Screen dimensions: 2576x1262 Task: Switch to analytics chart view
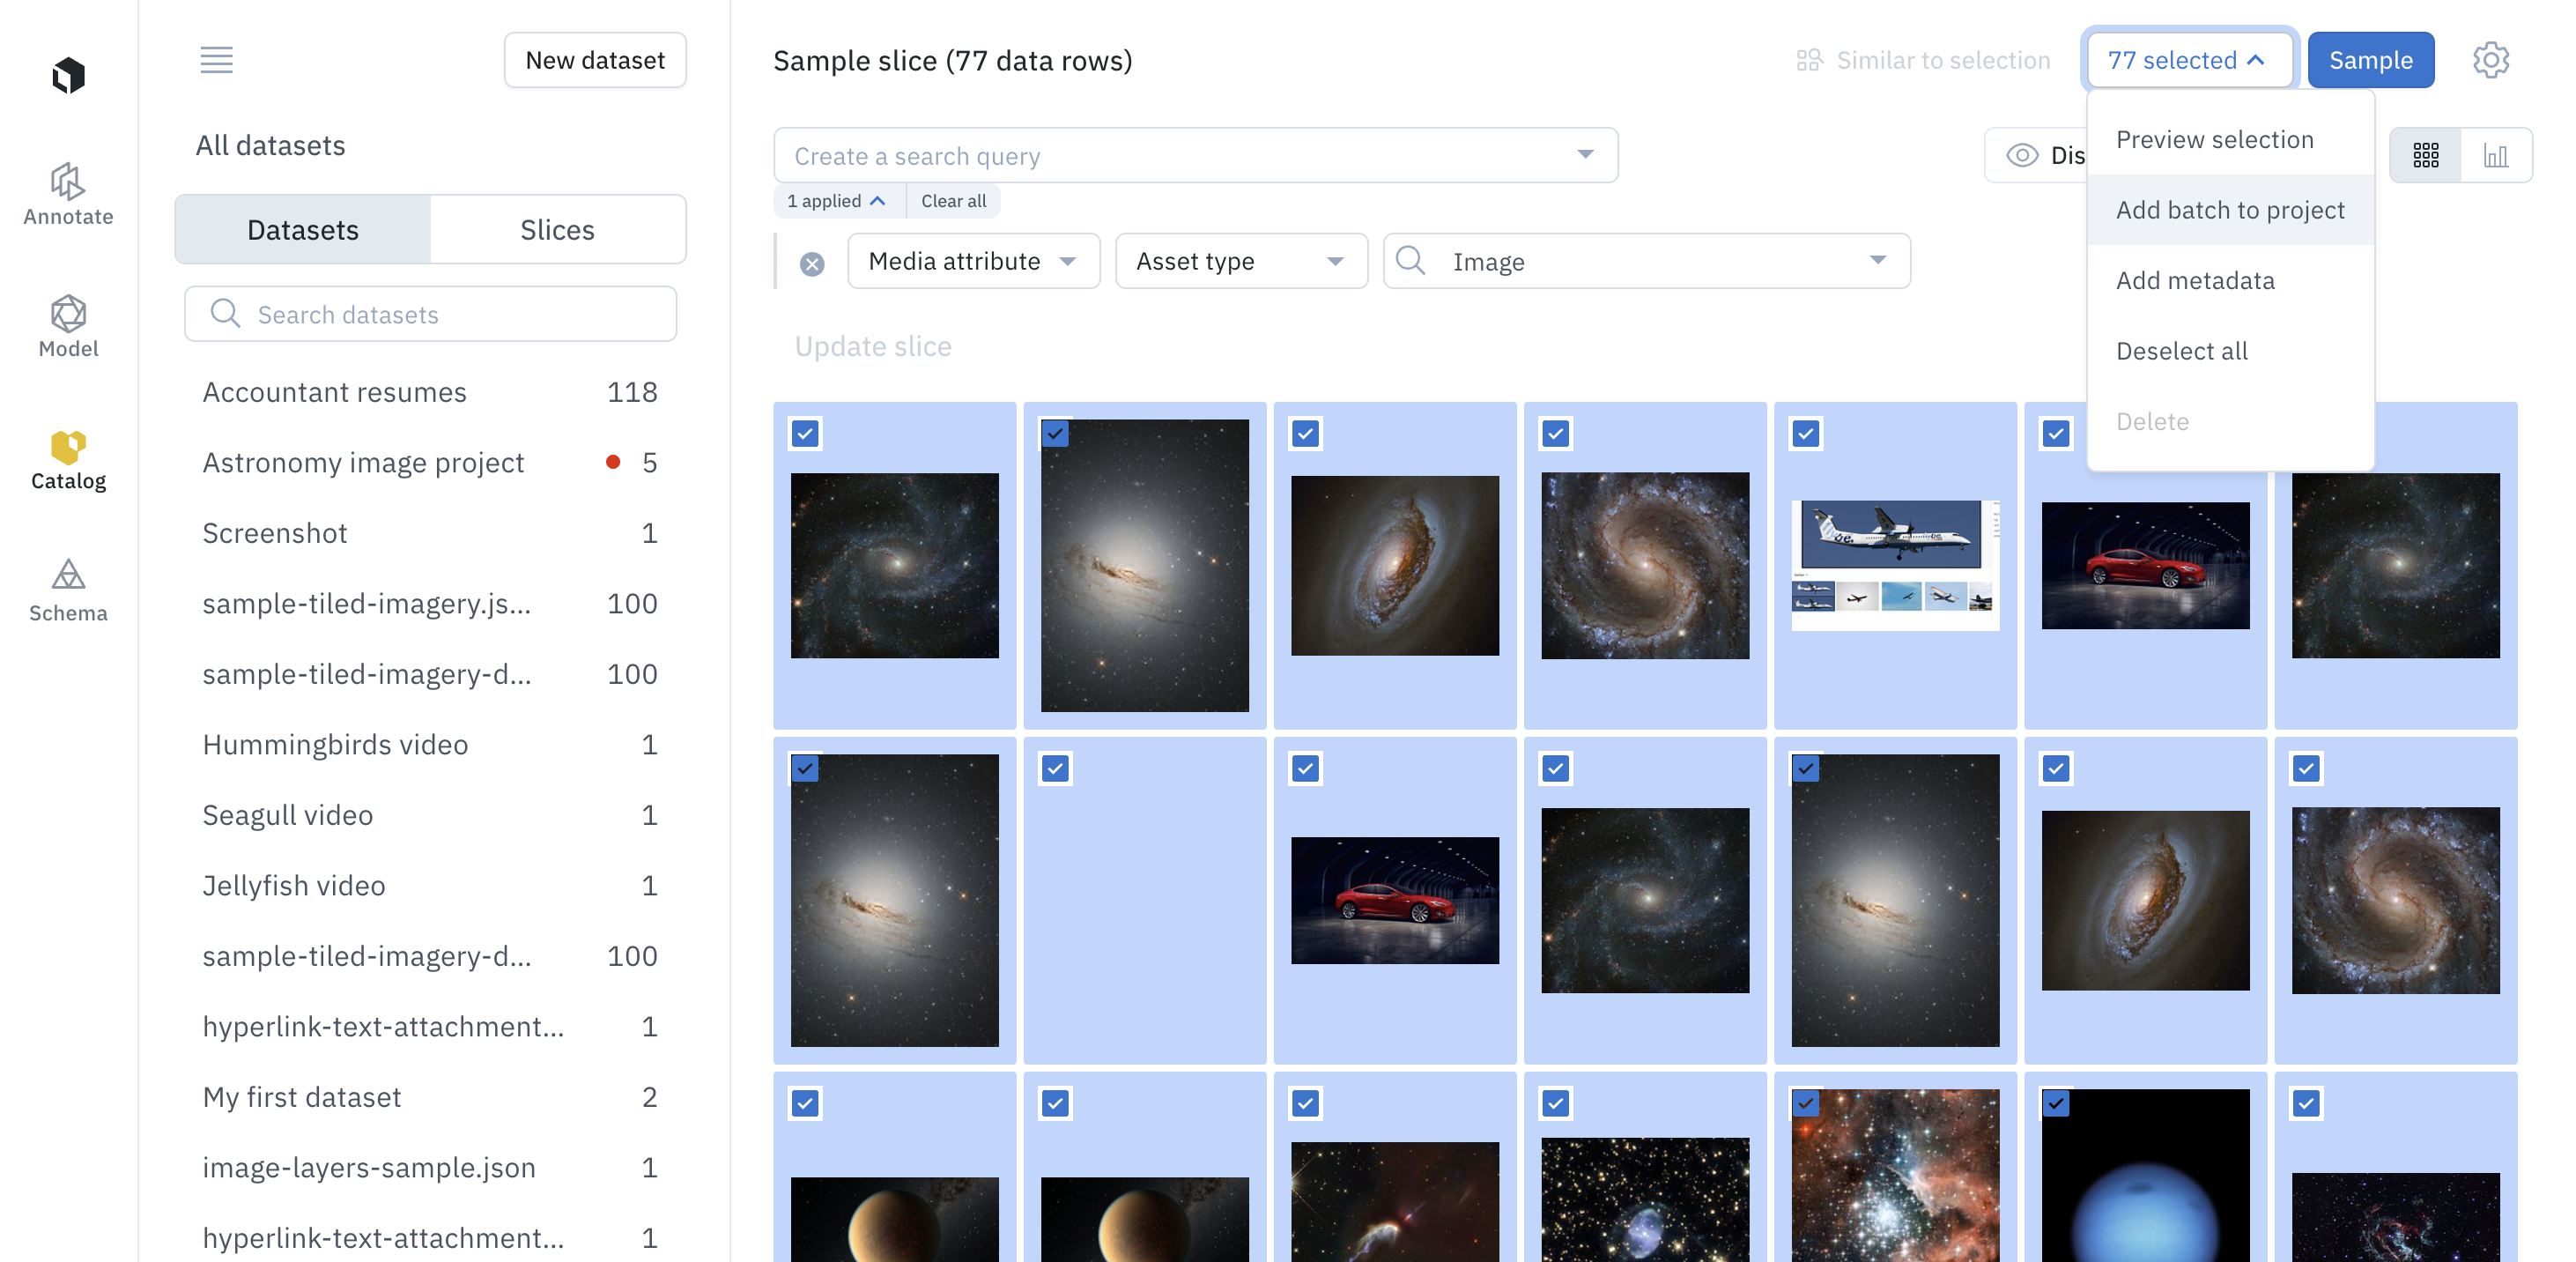coord(2495,155)
